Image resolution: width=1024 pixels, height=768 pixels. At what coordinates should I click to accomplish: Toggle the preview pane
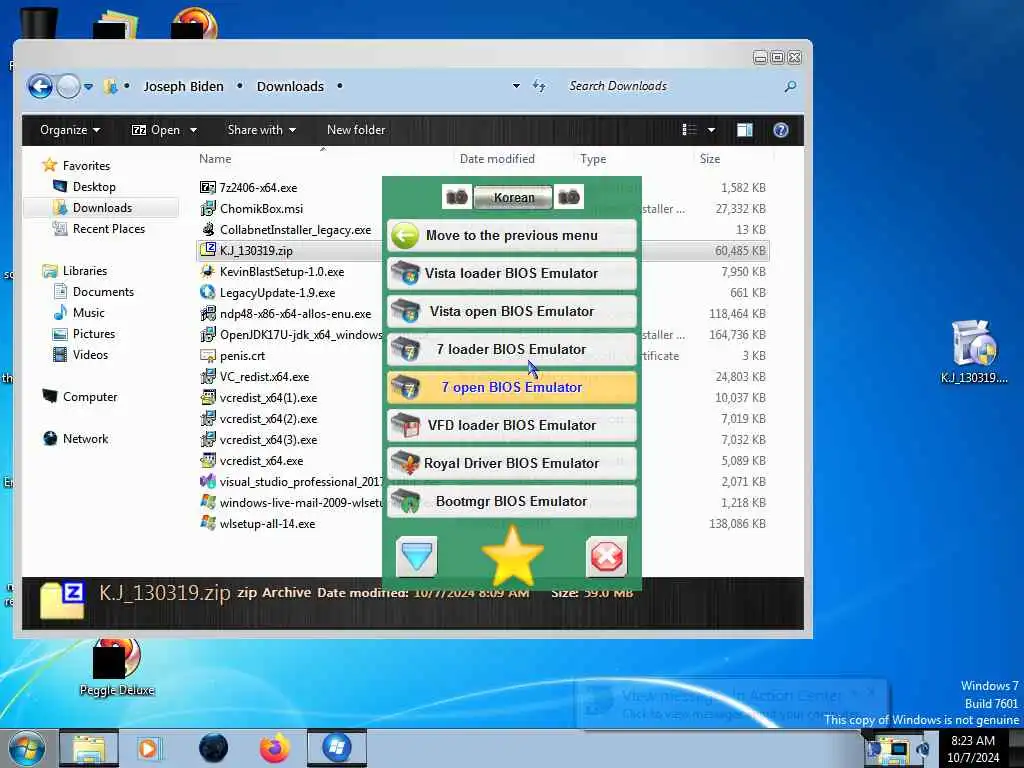click(x=744, y=130)
